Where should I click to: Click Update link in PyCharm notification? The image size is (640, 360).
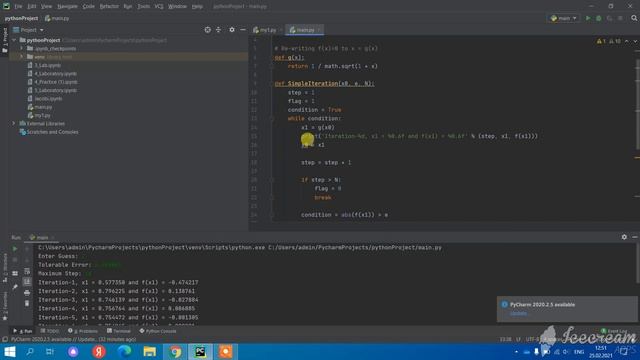point(518,313)
